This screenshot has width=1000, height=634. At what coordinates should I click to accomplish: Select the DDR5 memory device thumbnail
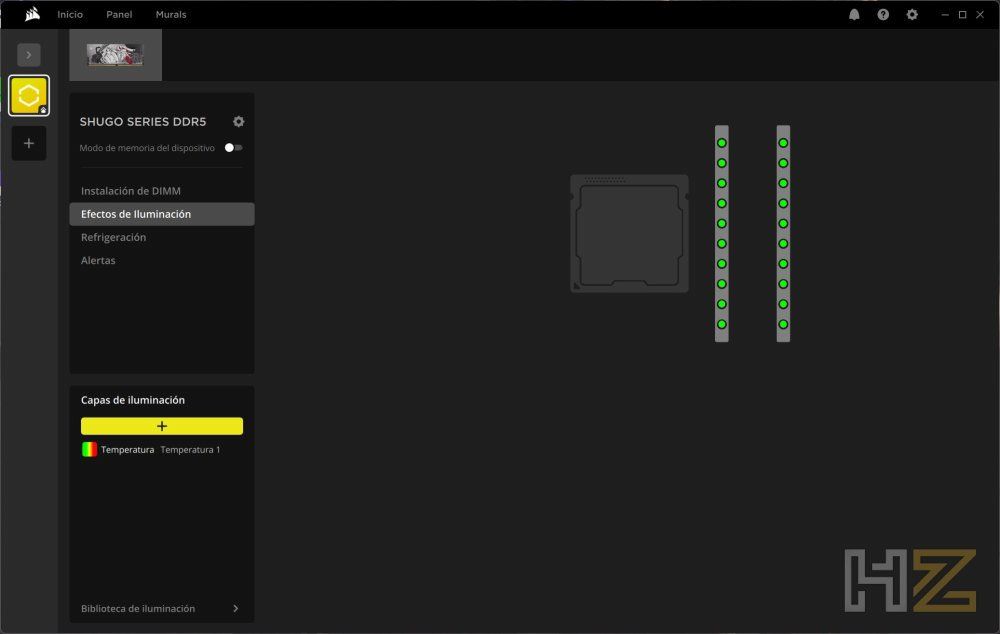pyautogui.click(x=115, y=55)
